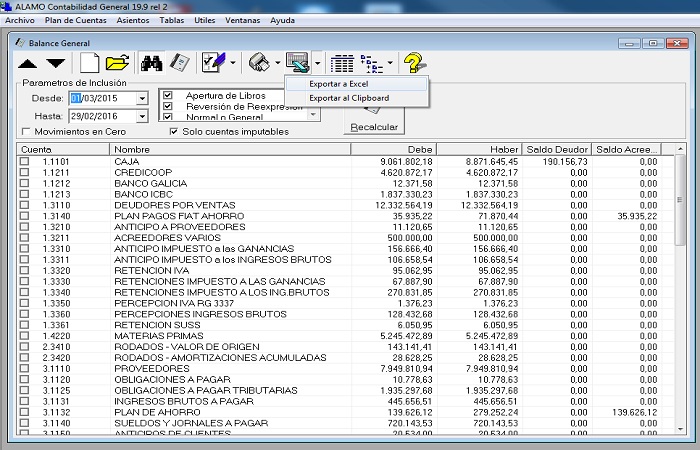
Task: Check the box for 3.1110 PROVEEDORES
Action: (24, 368)
